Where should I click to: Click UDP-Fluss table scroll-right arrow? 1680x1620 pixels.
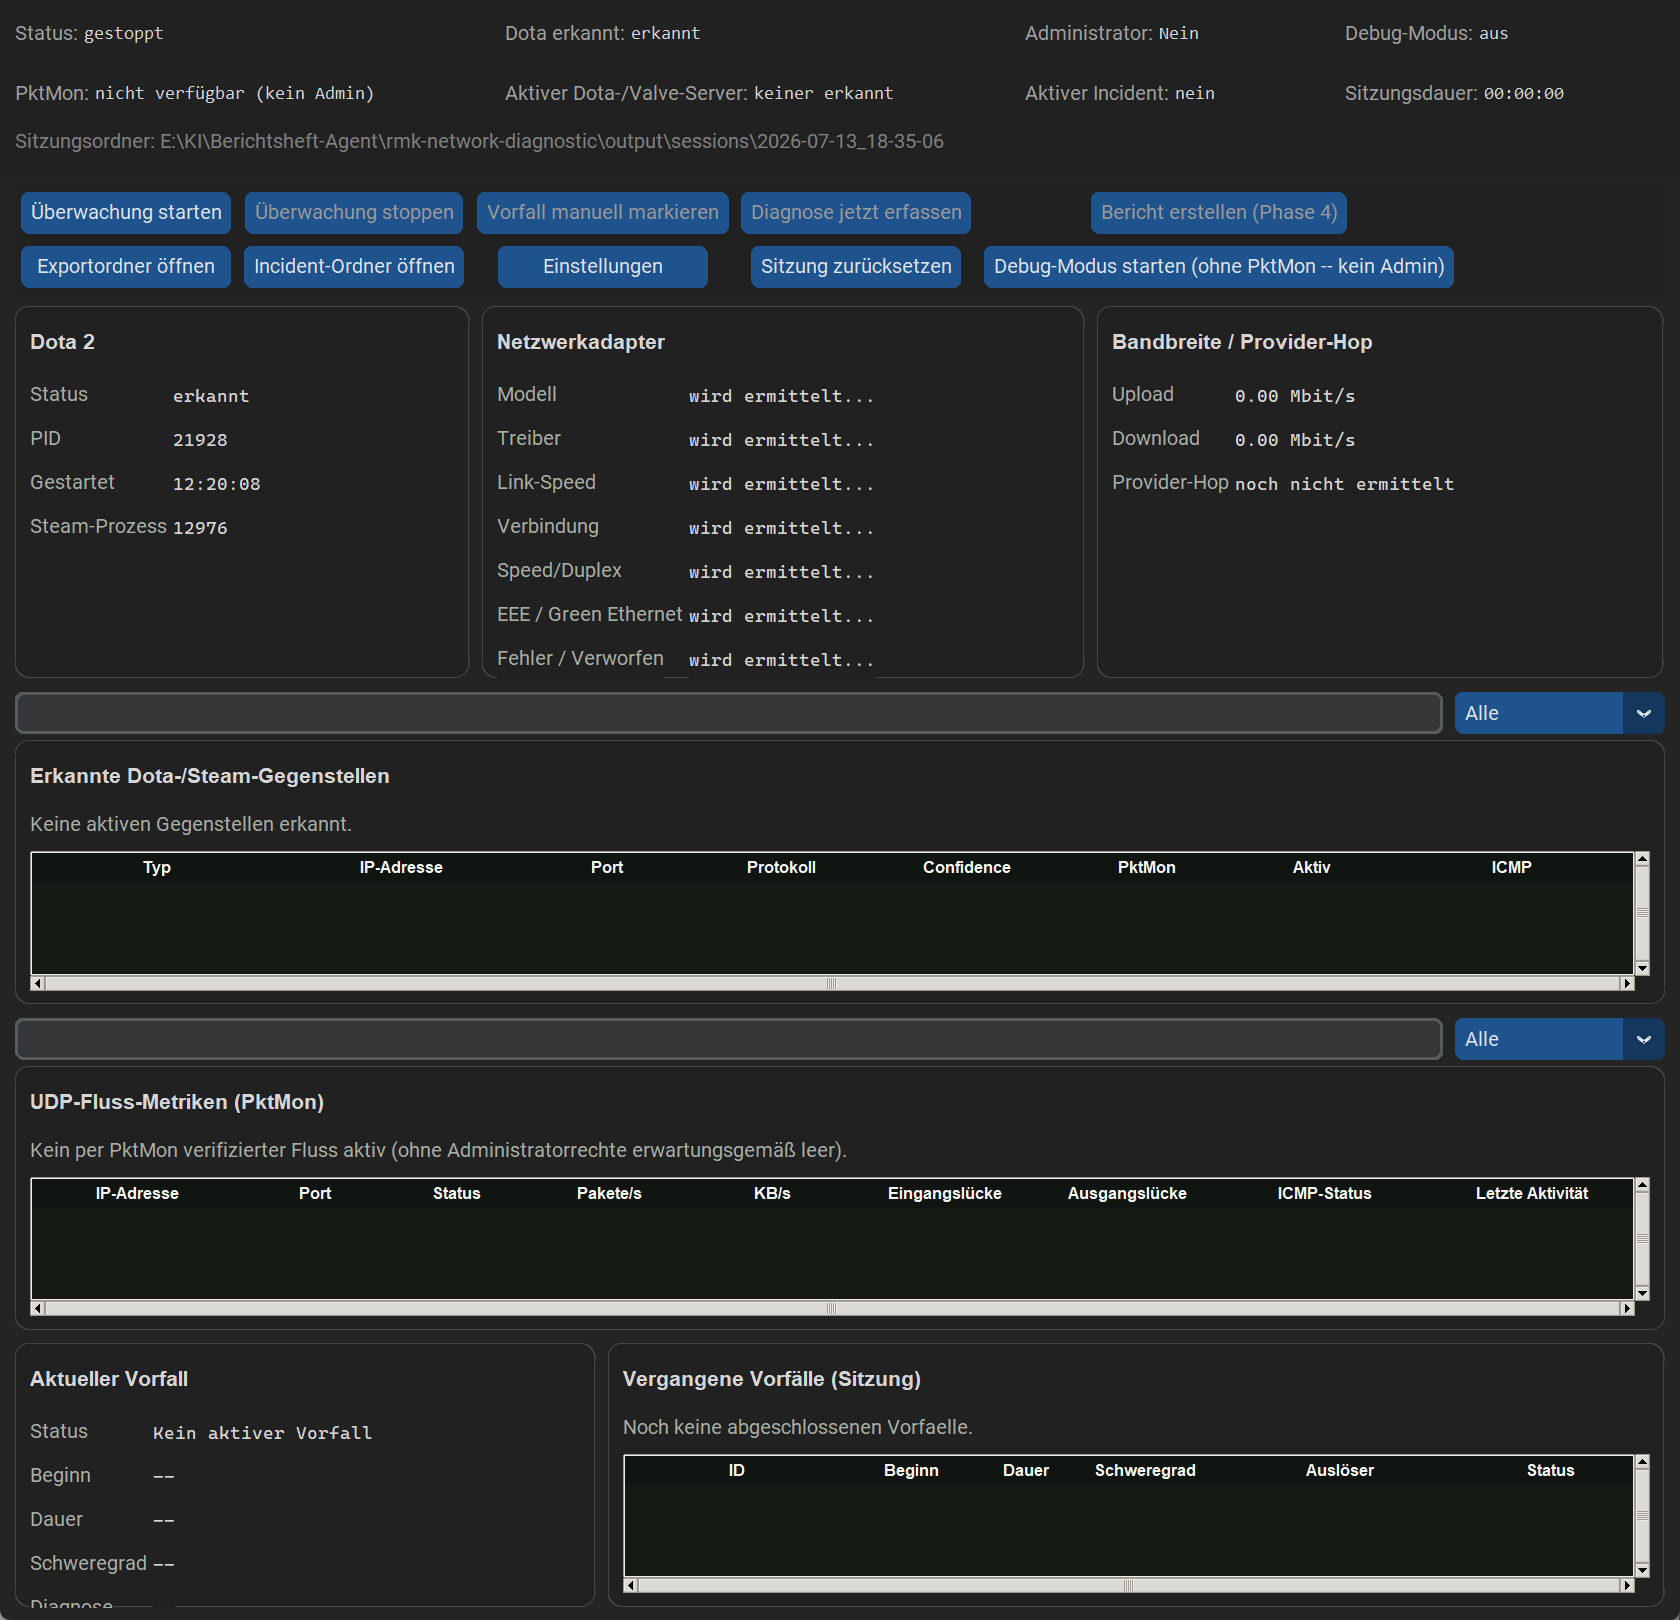pyautogui.click(x=1627, y=1309)
